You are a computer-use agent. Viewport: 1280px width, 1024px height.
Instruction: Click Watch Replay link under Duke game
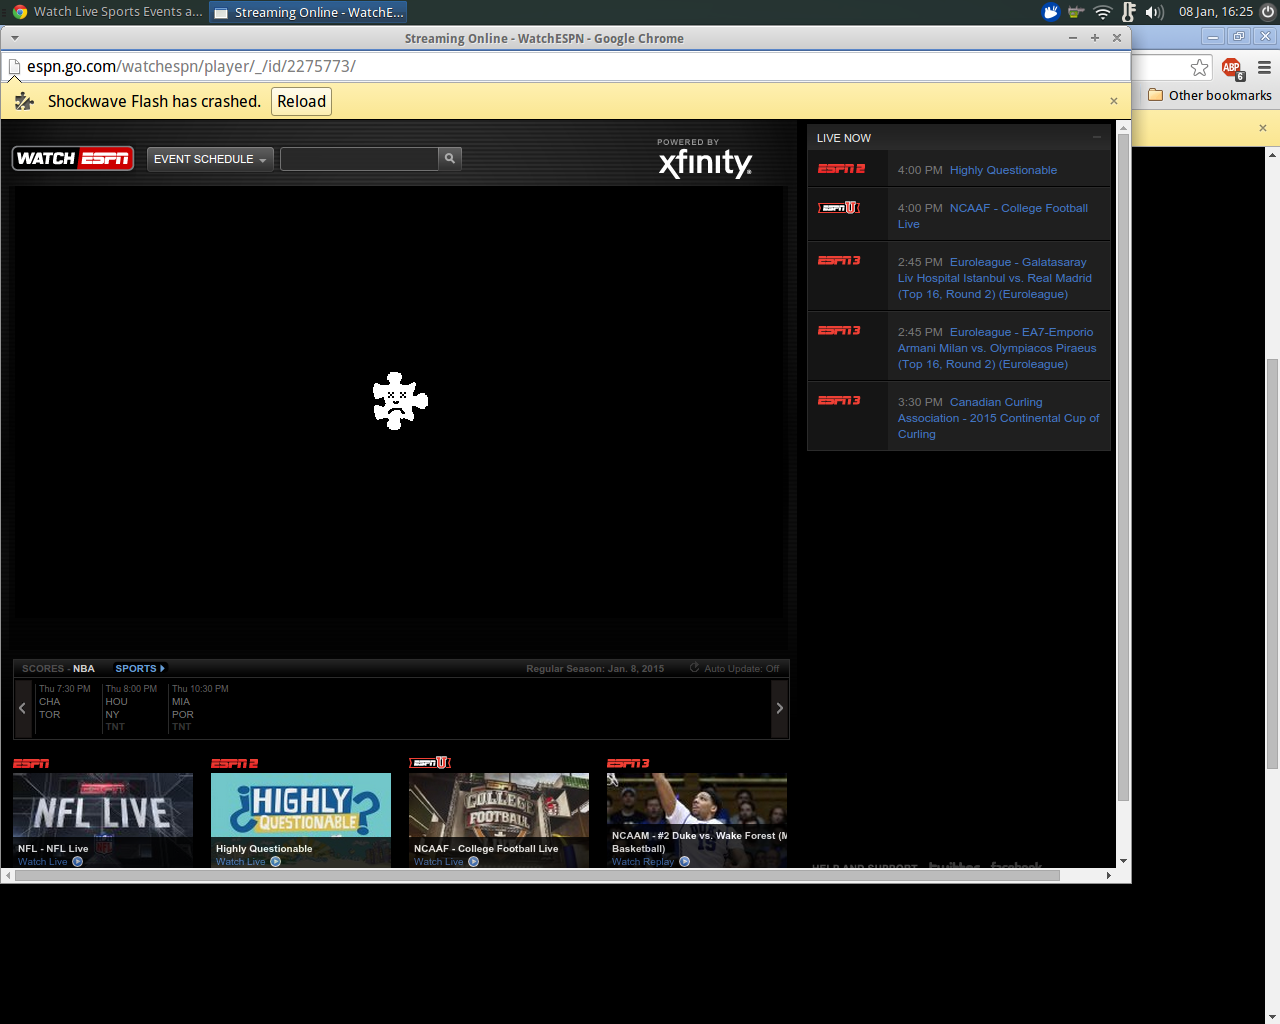(643, 862)
